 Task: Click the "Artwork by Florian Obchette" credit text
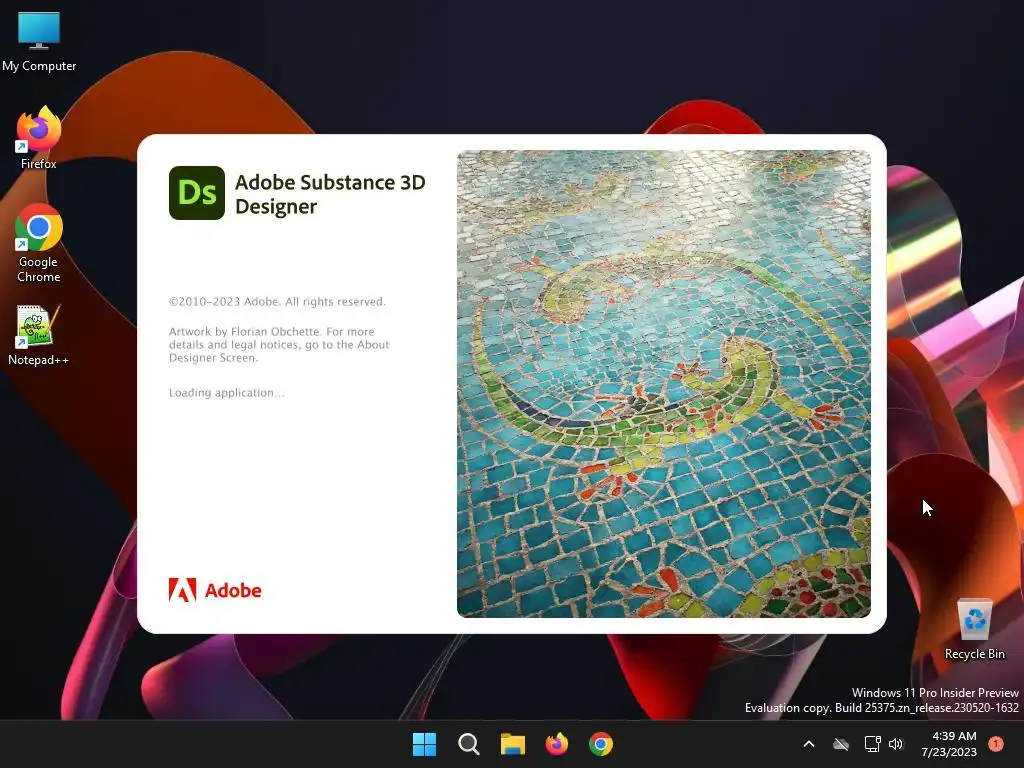pos(246,332)
